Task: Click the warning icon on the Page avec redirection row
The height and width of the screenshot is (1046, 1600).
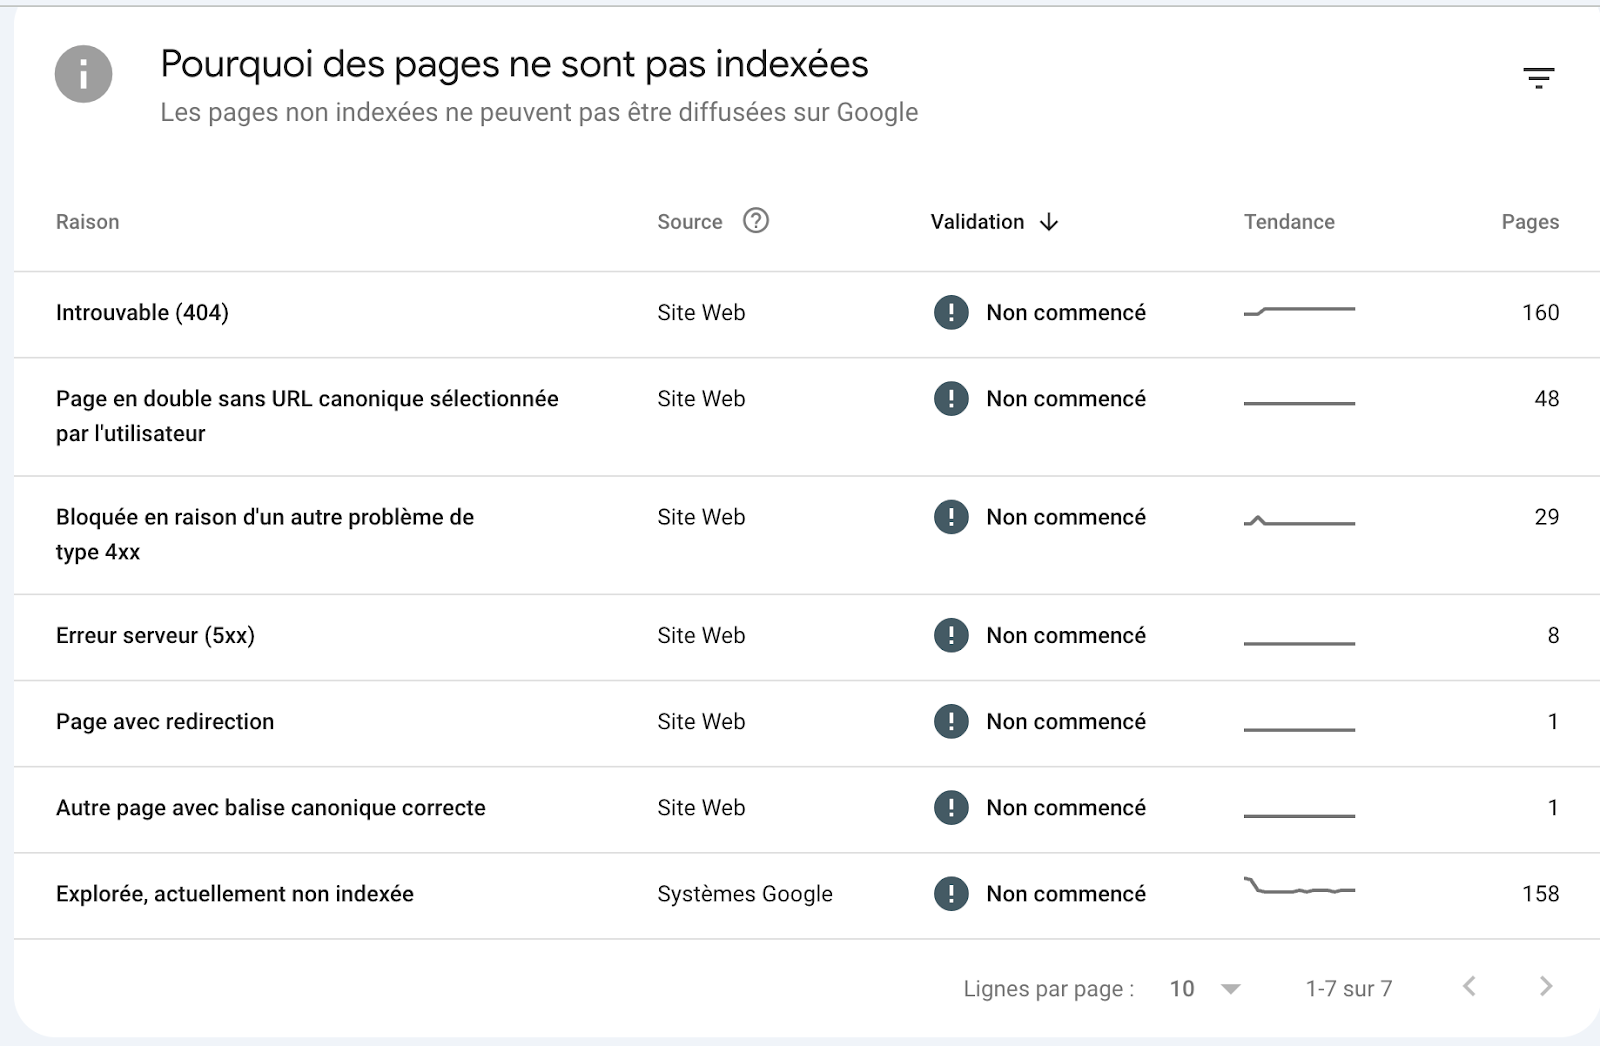Action: click(x=950, y=721)
